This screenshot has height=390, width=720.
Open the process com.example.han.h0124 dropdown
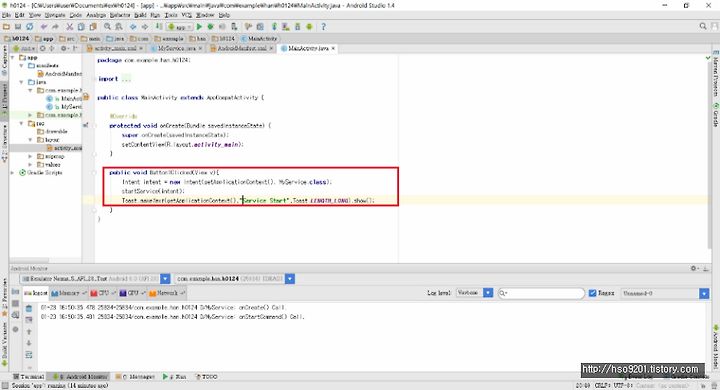pos(290,279)
